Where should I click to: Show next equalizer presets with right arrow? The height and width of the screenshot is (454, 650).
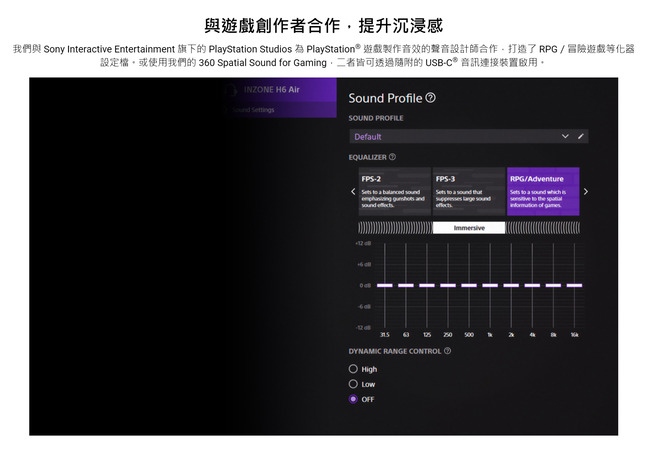coord(585,192)
